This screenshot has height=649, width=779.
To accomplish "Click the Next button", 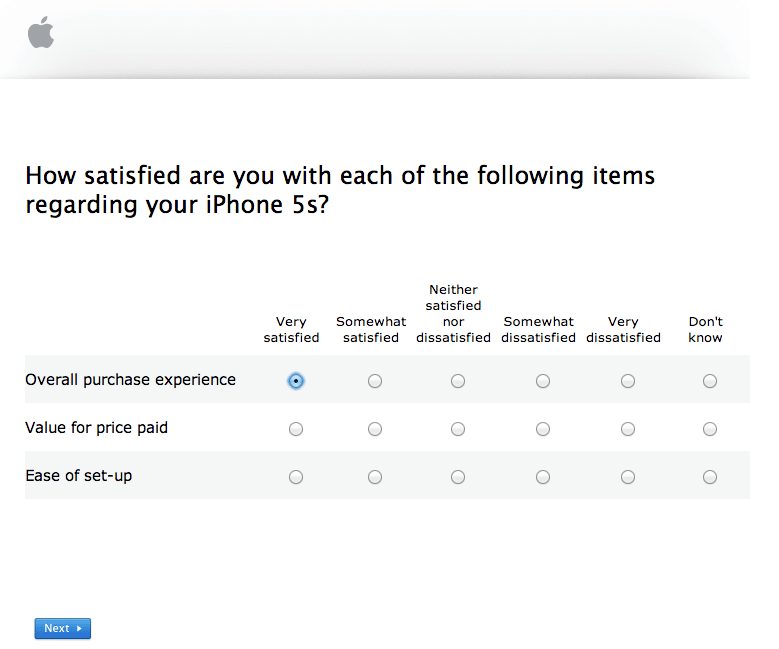I will point(63,628).
